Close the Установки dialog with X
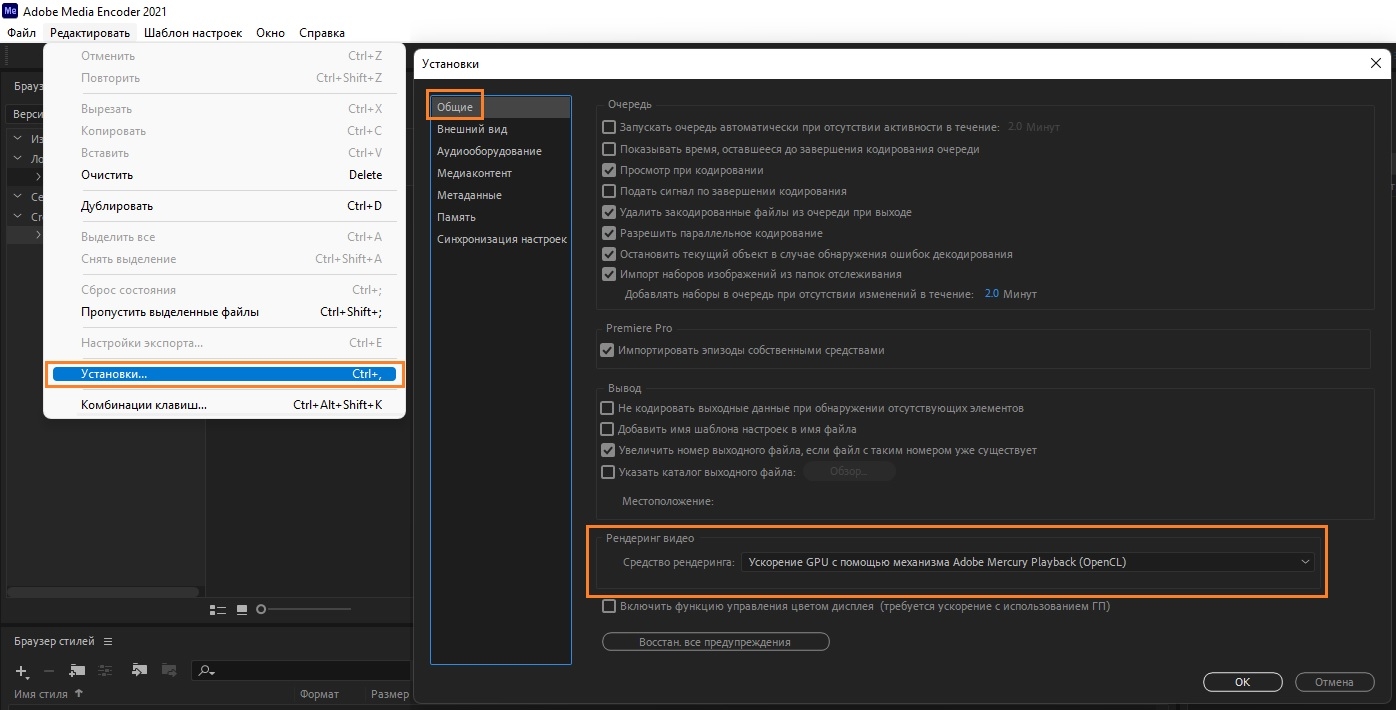Image resolution: width=1396 pixels, height=710 pixels. (x=1375, y=63)
